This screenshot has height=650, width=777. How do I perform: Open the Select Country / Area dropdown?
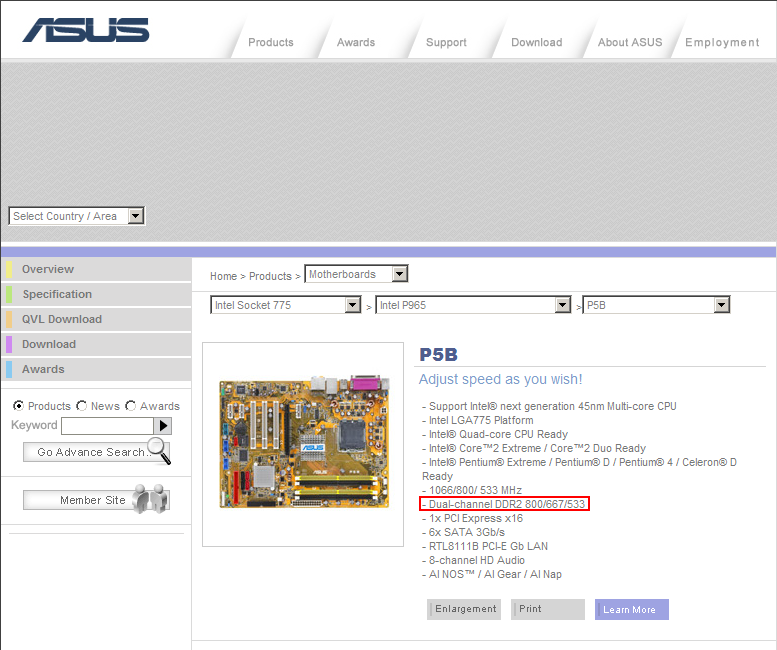77,216
